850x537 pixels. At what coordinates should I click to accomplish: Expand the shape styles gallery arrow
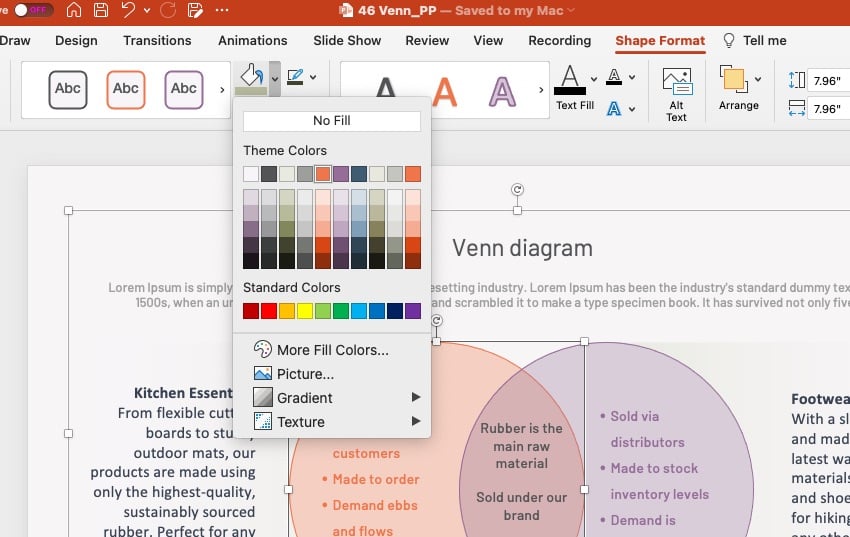click(222, 89)
